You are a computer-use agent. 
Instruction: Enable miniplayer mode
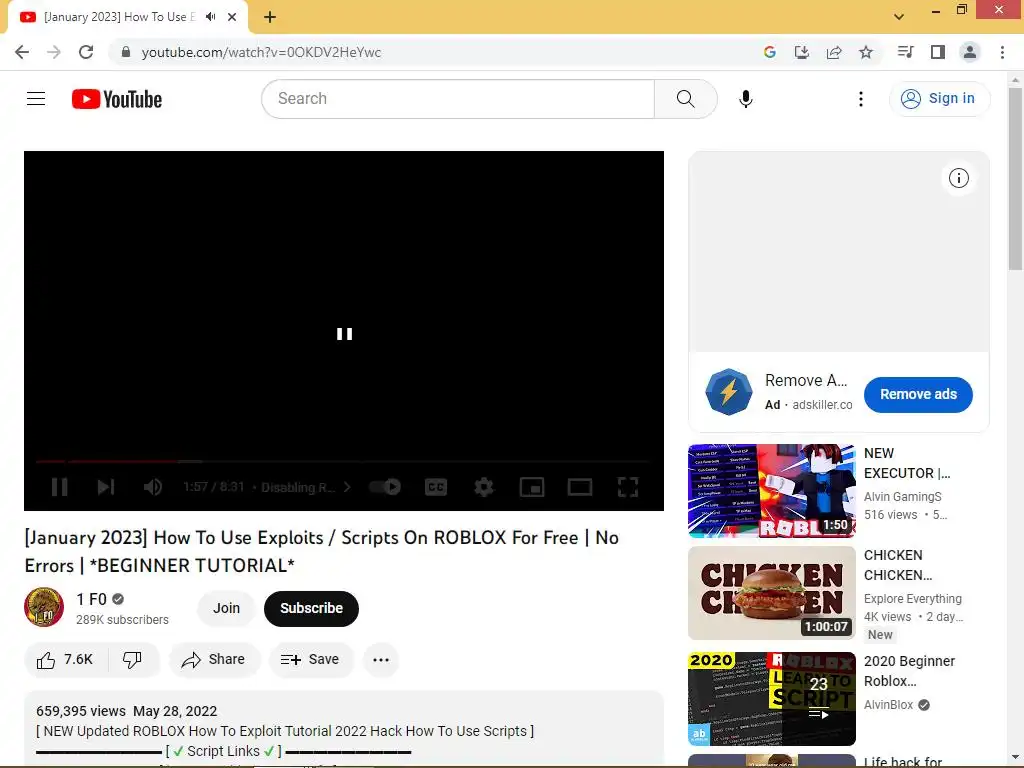[x=532, y=487]
